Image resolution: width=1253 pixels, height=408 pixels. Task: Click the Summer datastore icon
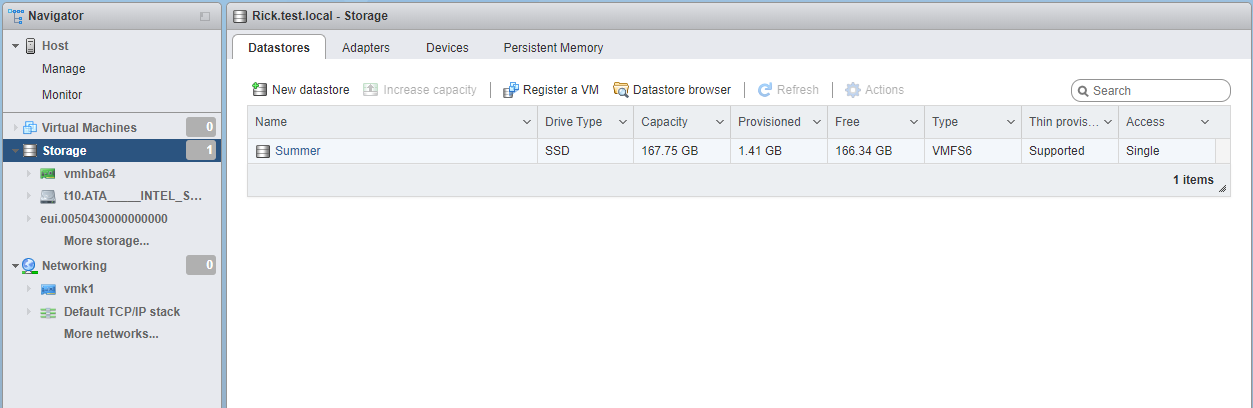coord(263,151)
